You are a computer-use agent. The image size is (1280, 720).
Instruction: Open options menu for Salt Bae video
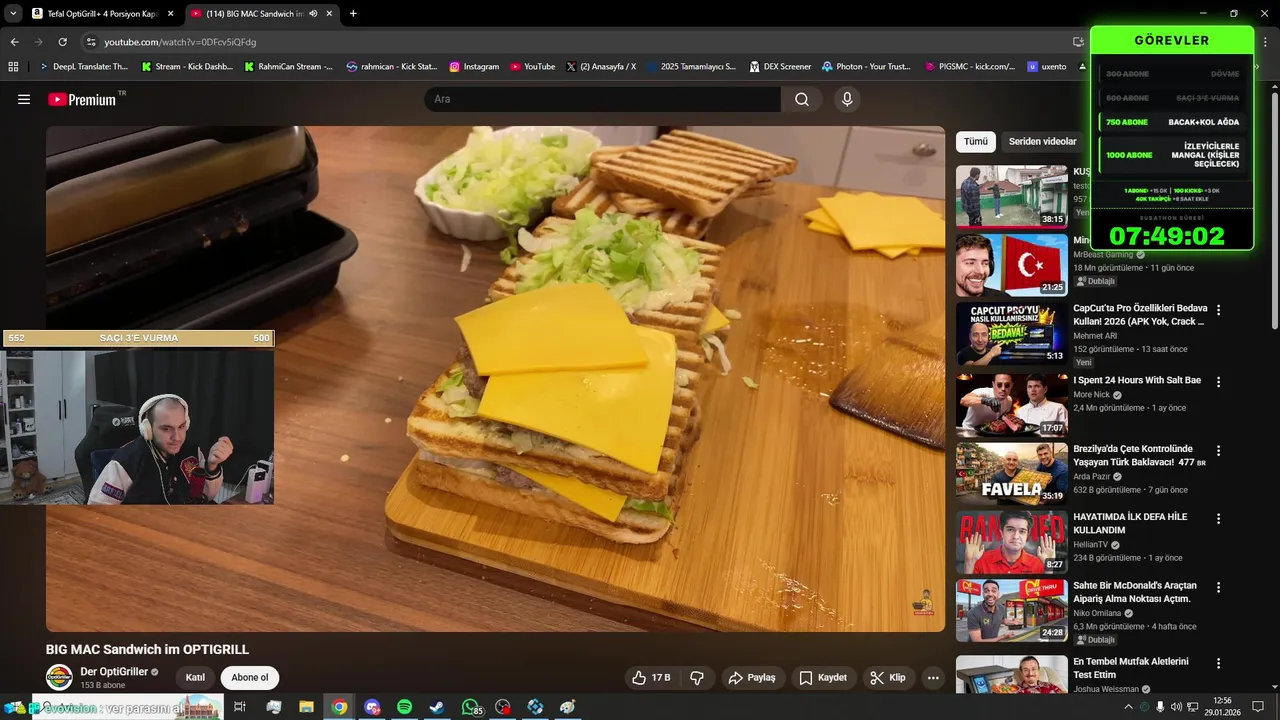pos(1218,381)
